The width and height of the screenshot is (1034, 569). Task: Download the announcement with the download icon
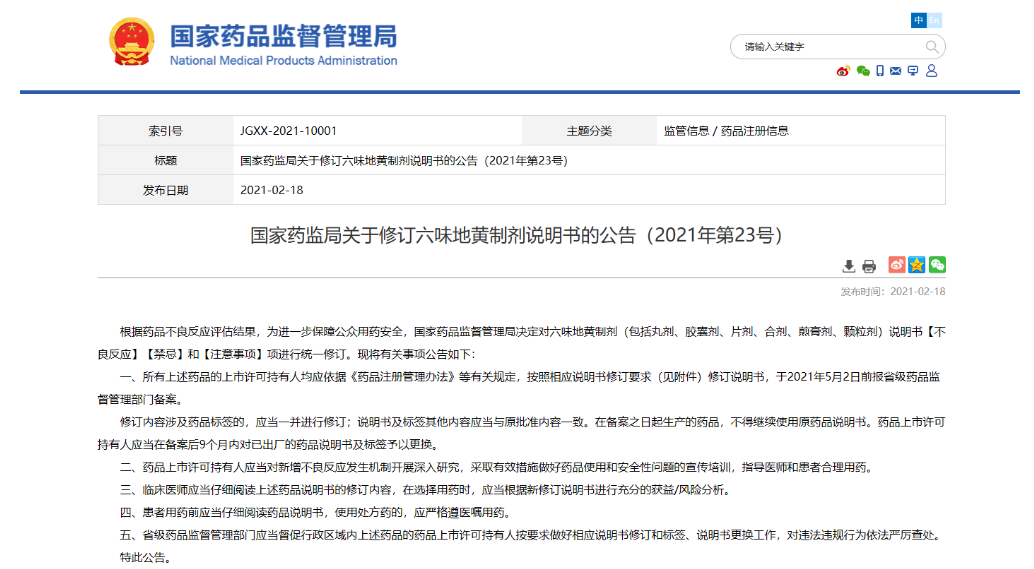point(849,266)
